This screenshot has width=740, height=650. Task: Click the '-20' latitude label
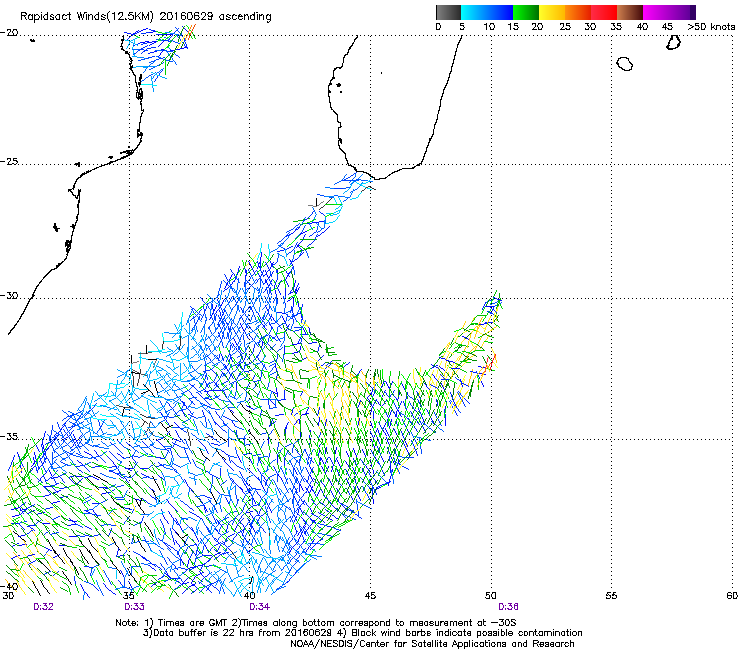[x=10, y=33]
